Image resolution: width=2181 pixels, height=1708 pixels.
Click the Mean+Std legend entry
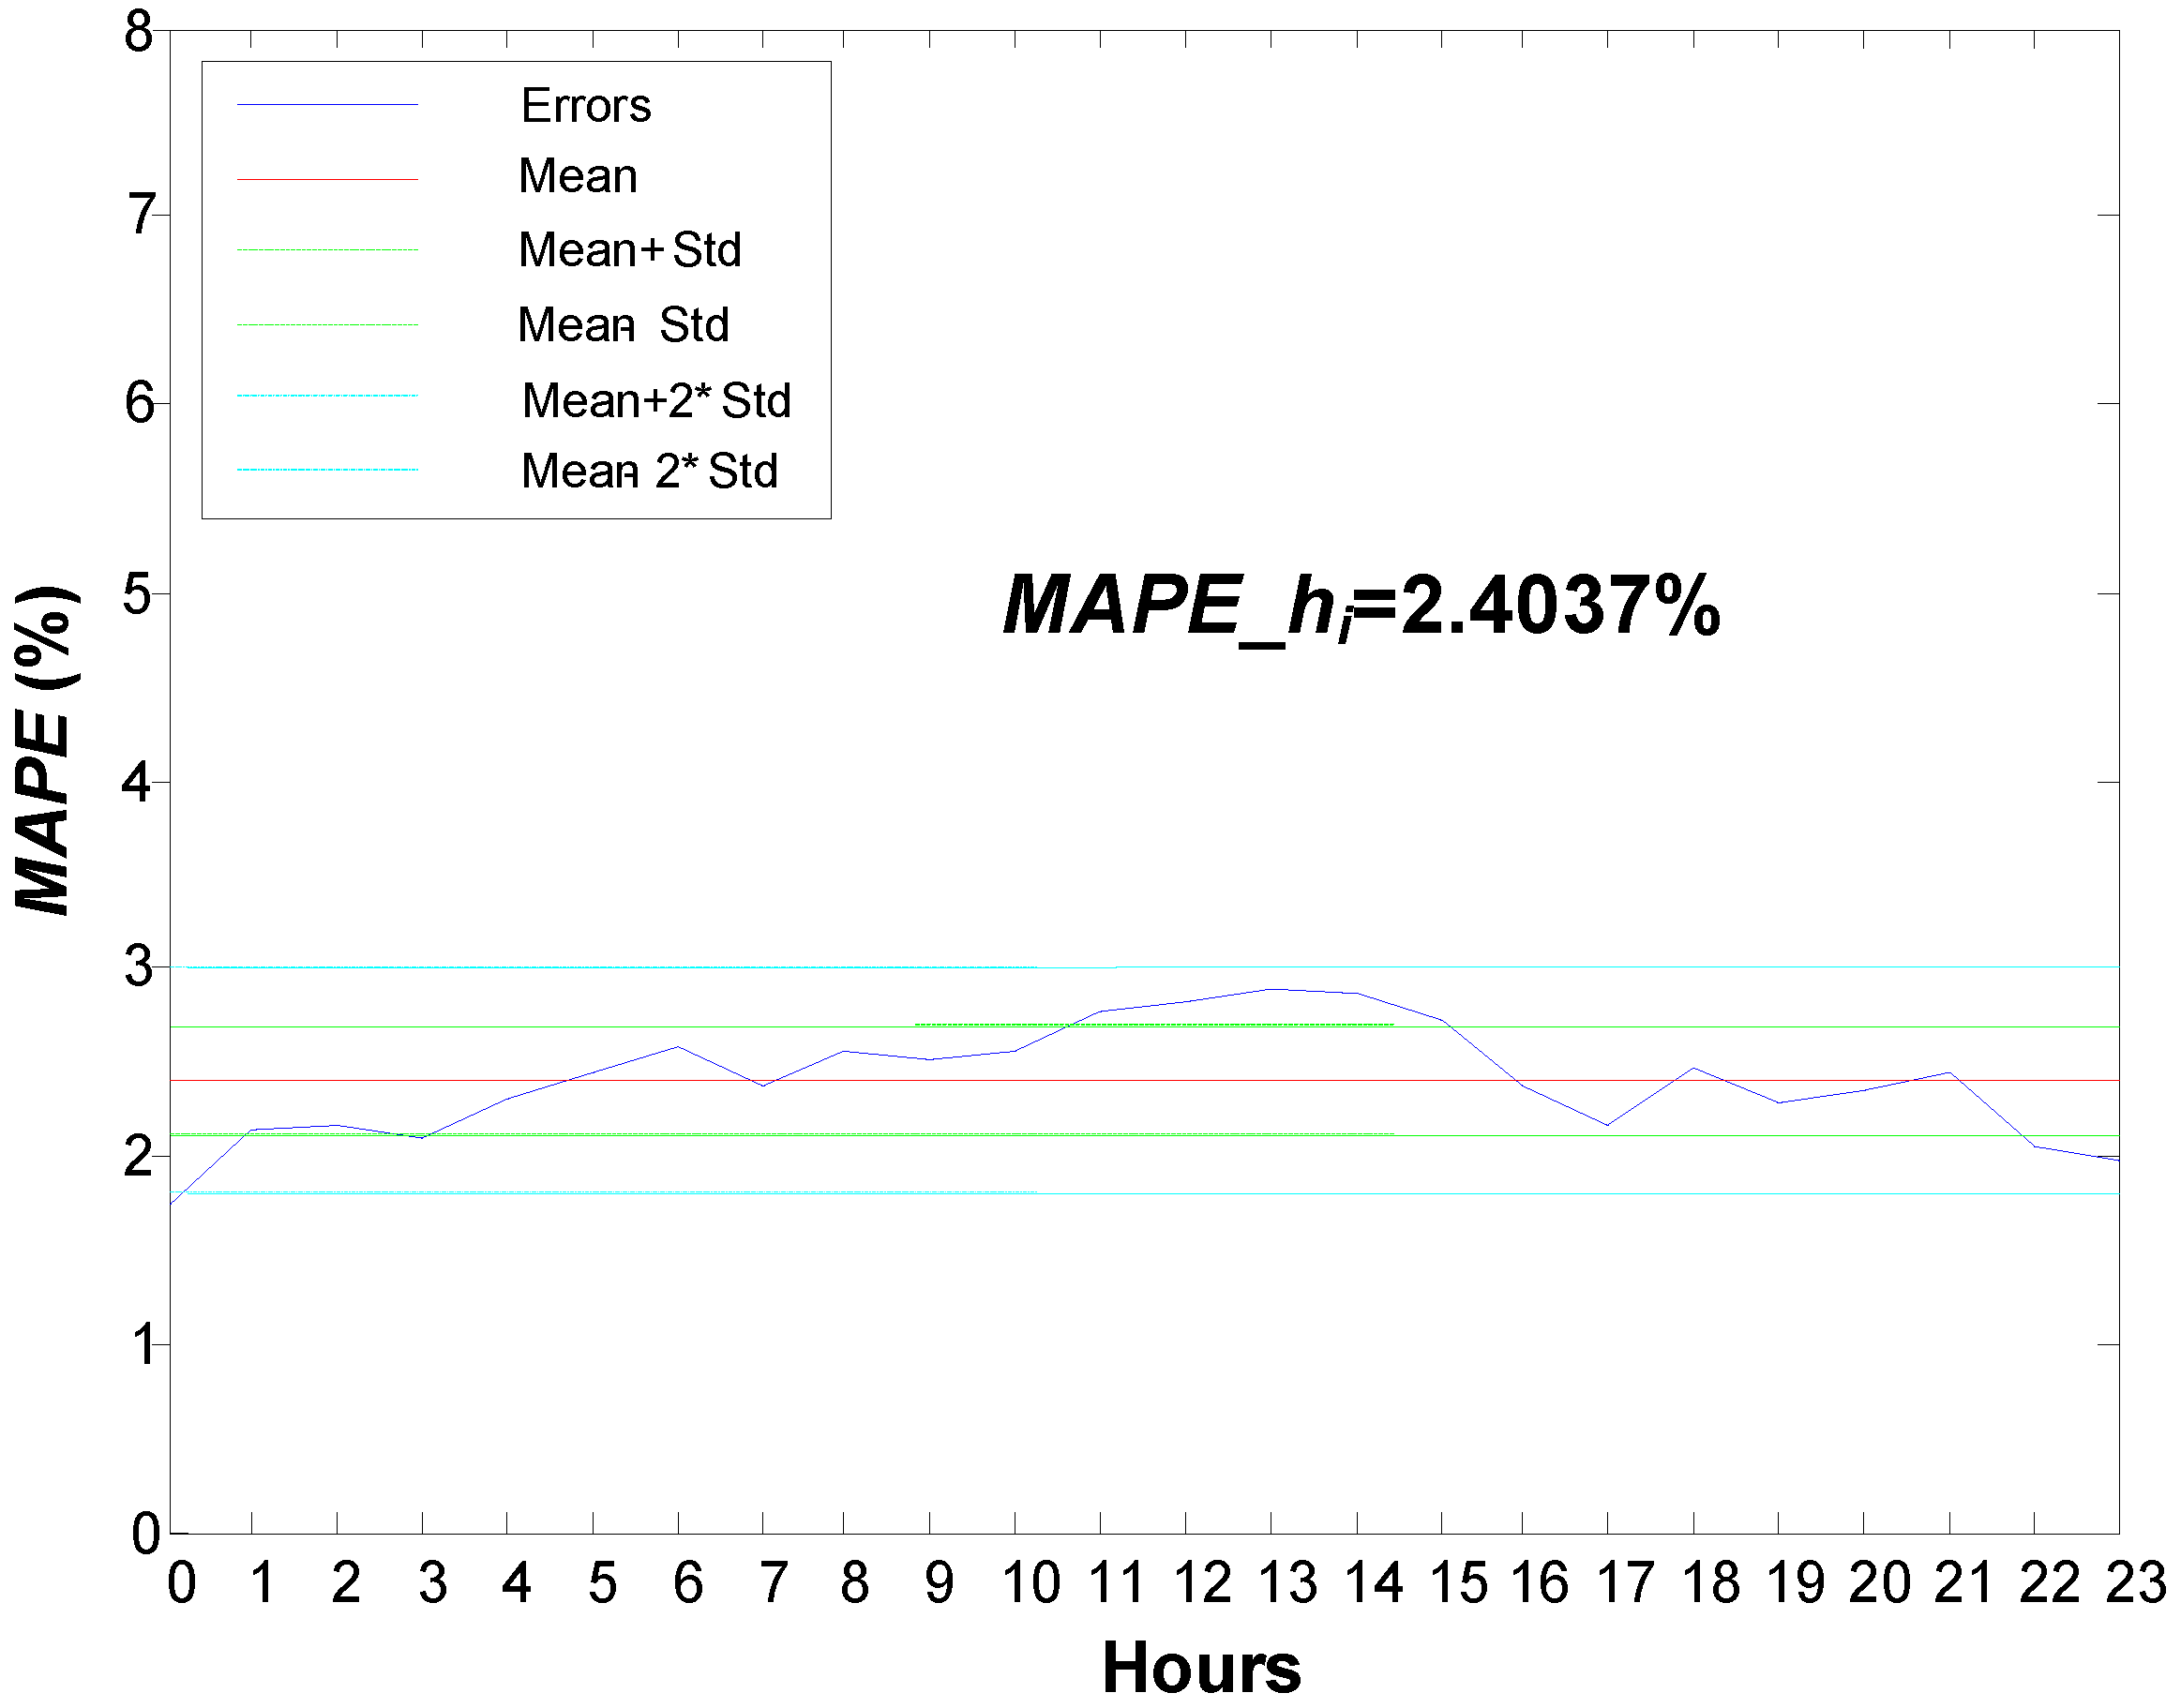(630, 250)
